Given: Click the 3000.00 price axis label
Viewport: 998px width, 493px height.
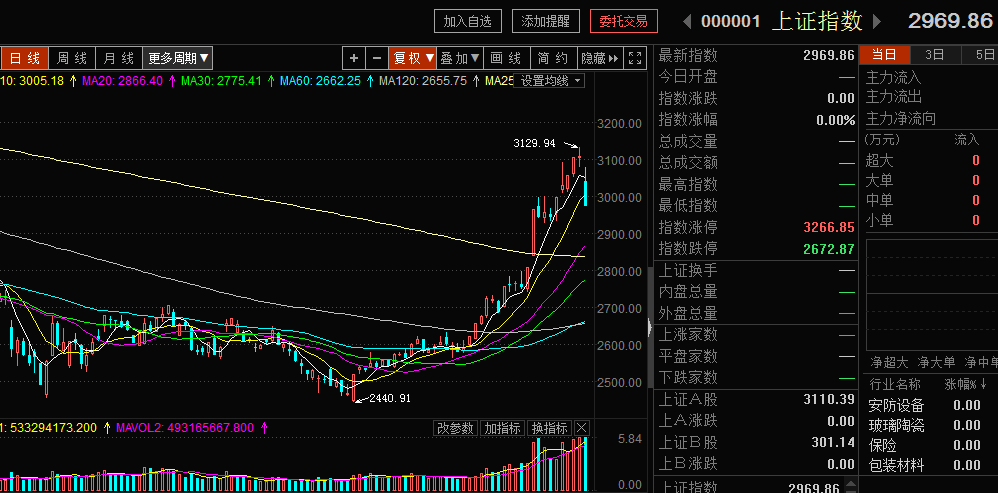Looking at the screenshot, I should pyautogui.click(x=619, y=198).
